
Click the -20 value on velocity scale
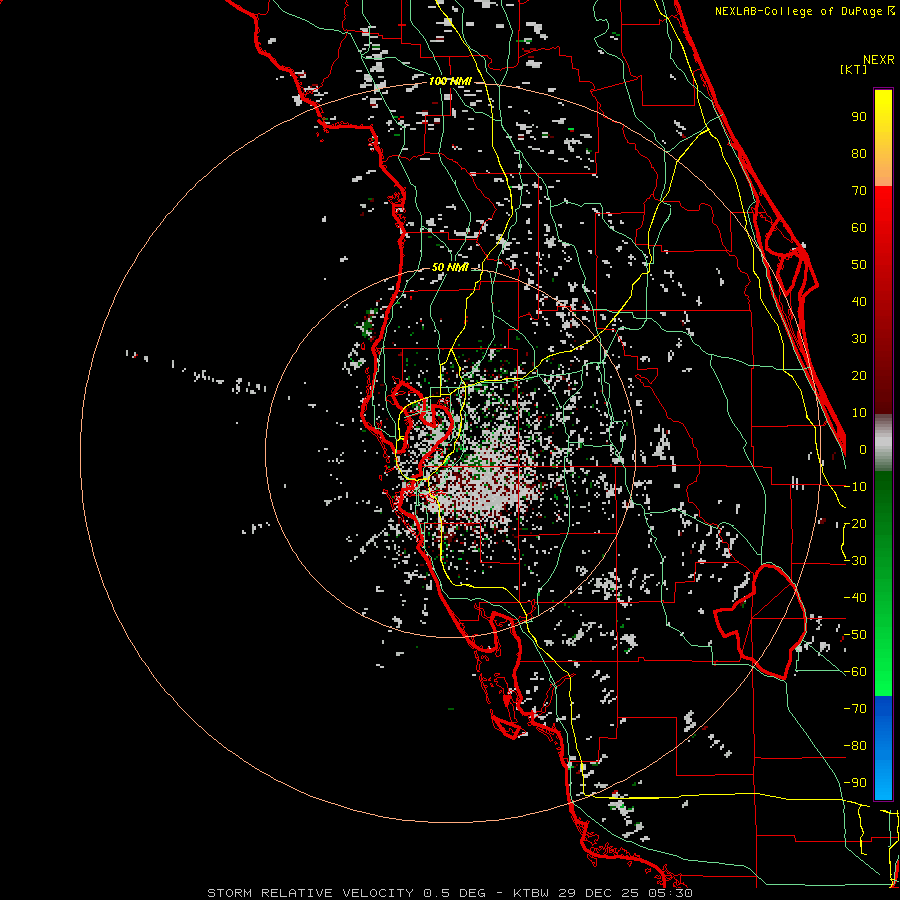pos(855,524)
